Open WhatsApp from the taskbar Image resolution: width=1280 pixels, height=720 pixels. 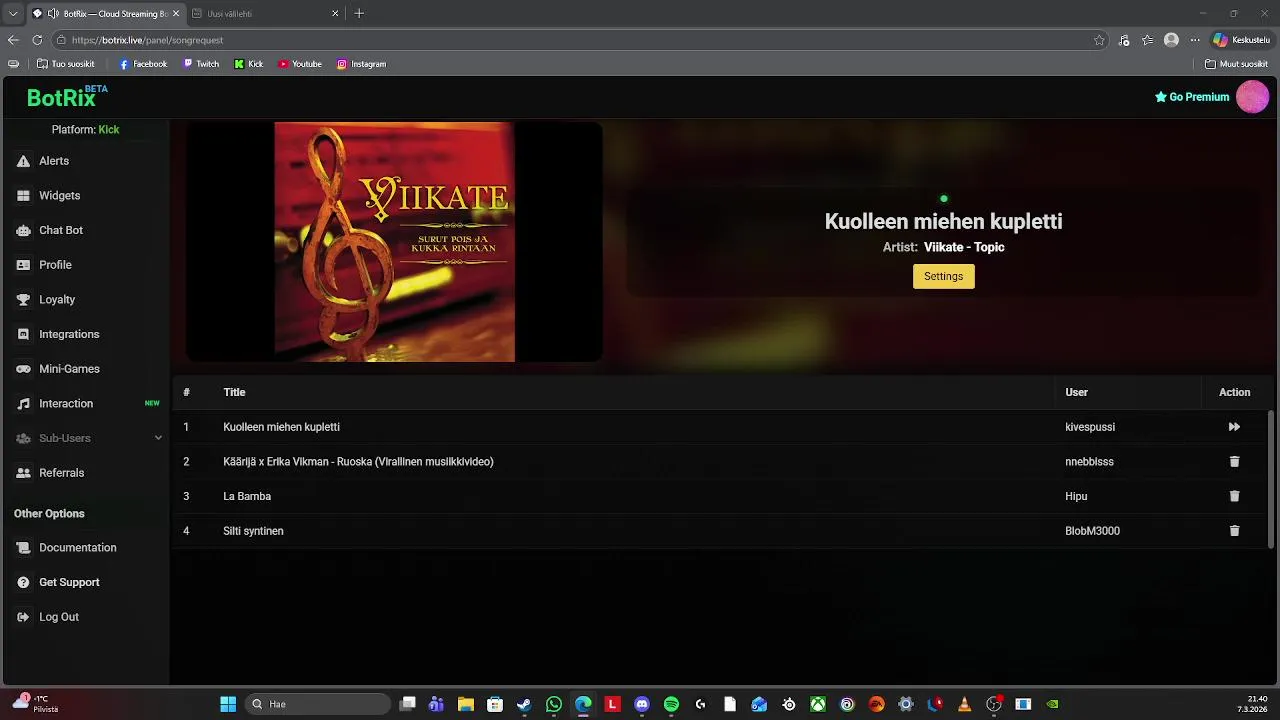[x=554, y=704]
